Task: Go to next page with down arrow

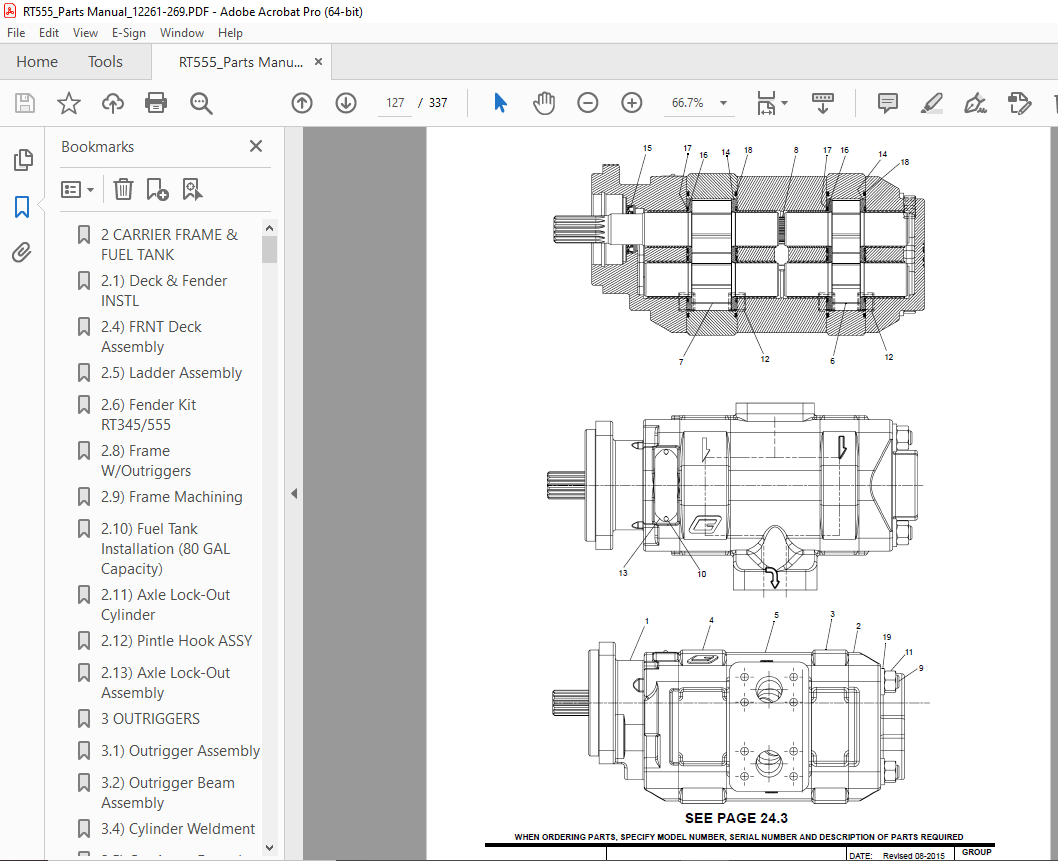Action: 346,103
